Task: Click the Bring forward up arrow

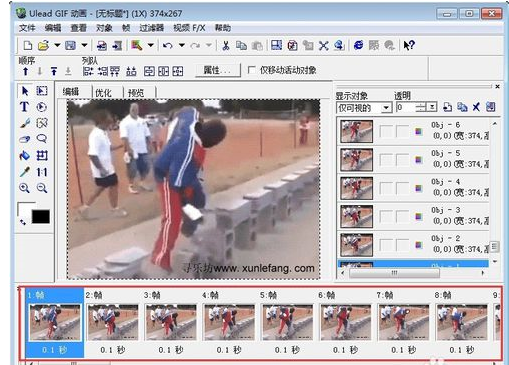Action: click(x=26, y=71)
